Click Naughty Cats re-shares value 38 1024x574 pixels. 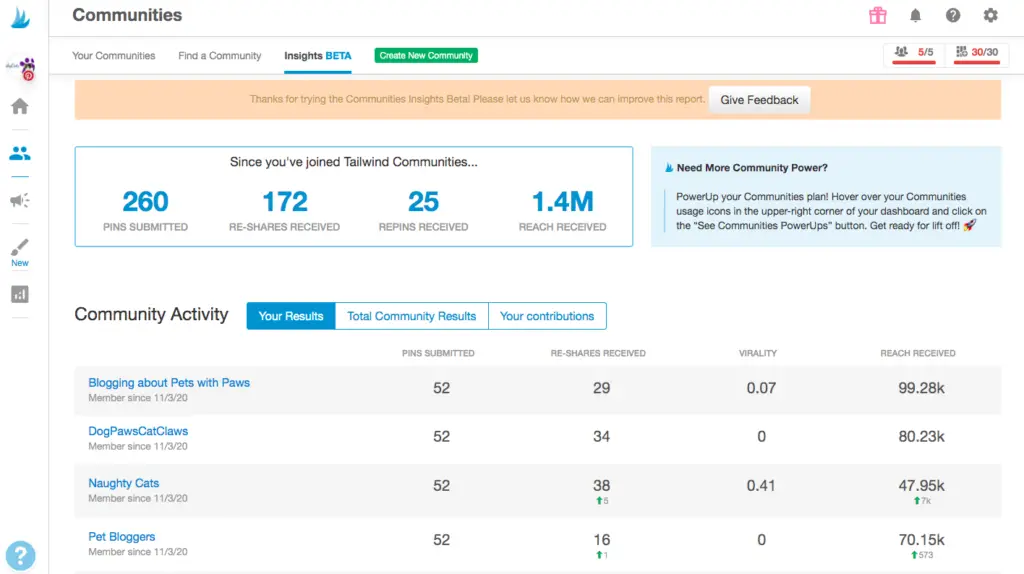[601, 486]
